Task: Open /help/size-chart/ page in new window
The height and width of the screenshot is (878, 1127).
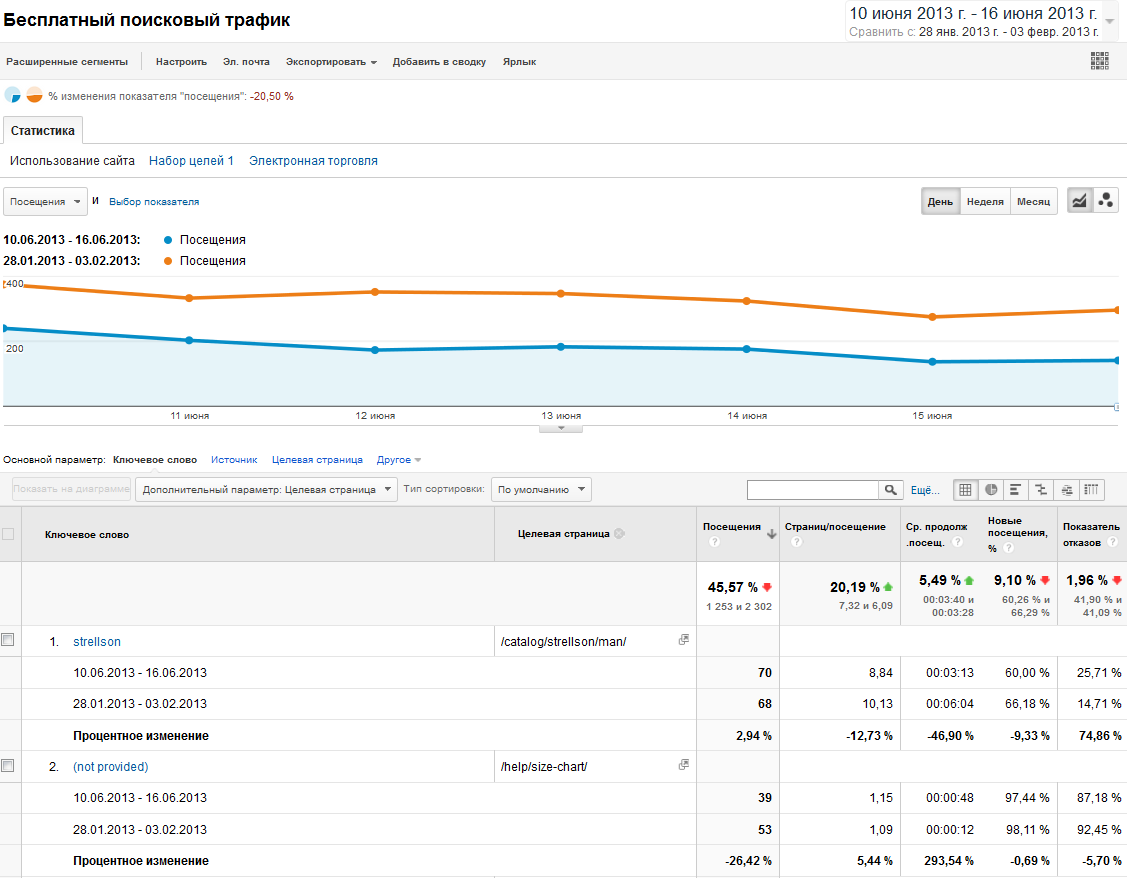Action: point(684,764)
